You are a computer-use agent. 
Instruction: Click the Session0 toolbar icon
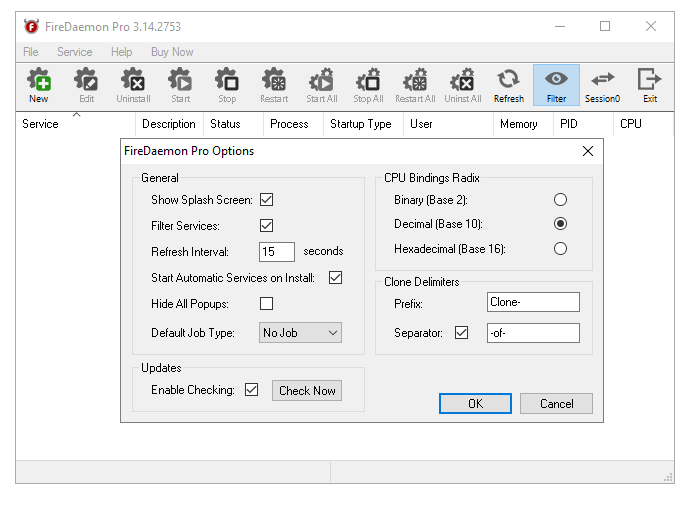(x=602, y=85)
